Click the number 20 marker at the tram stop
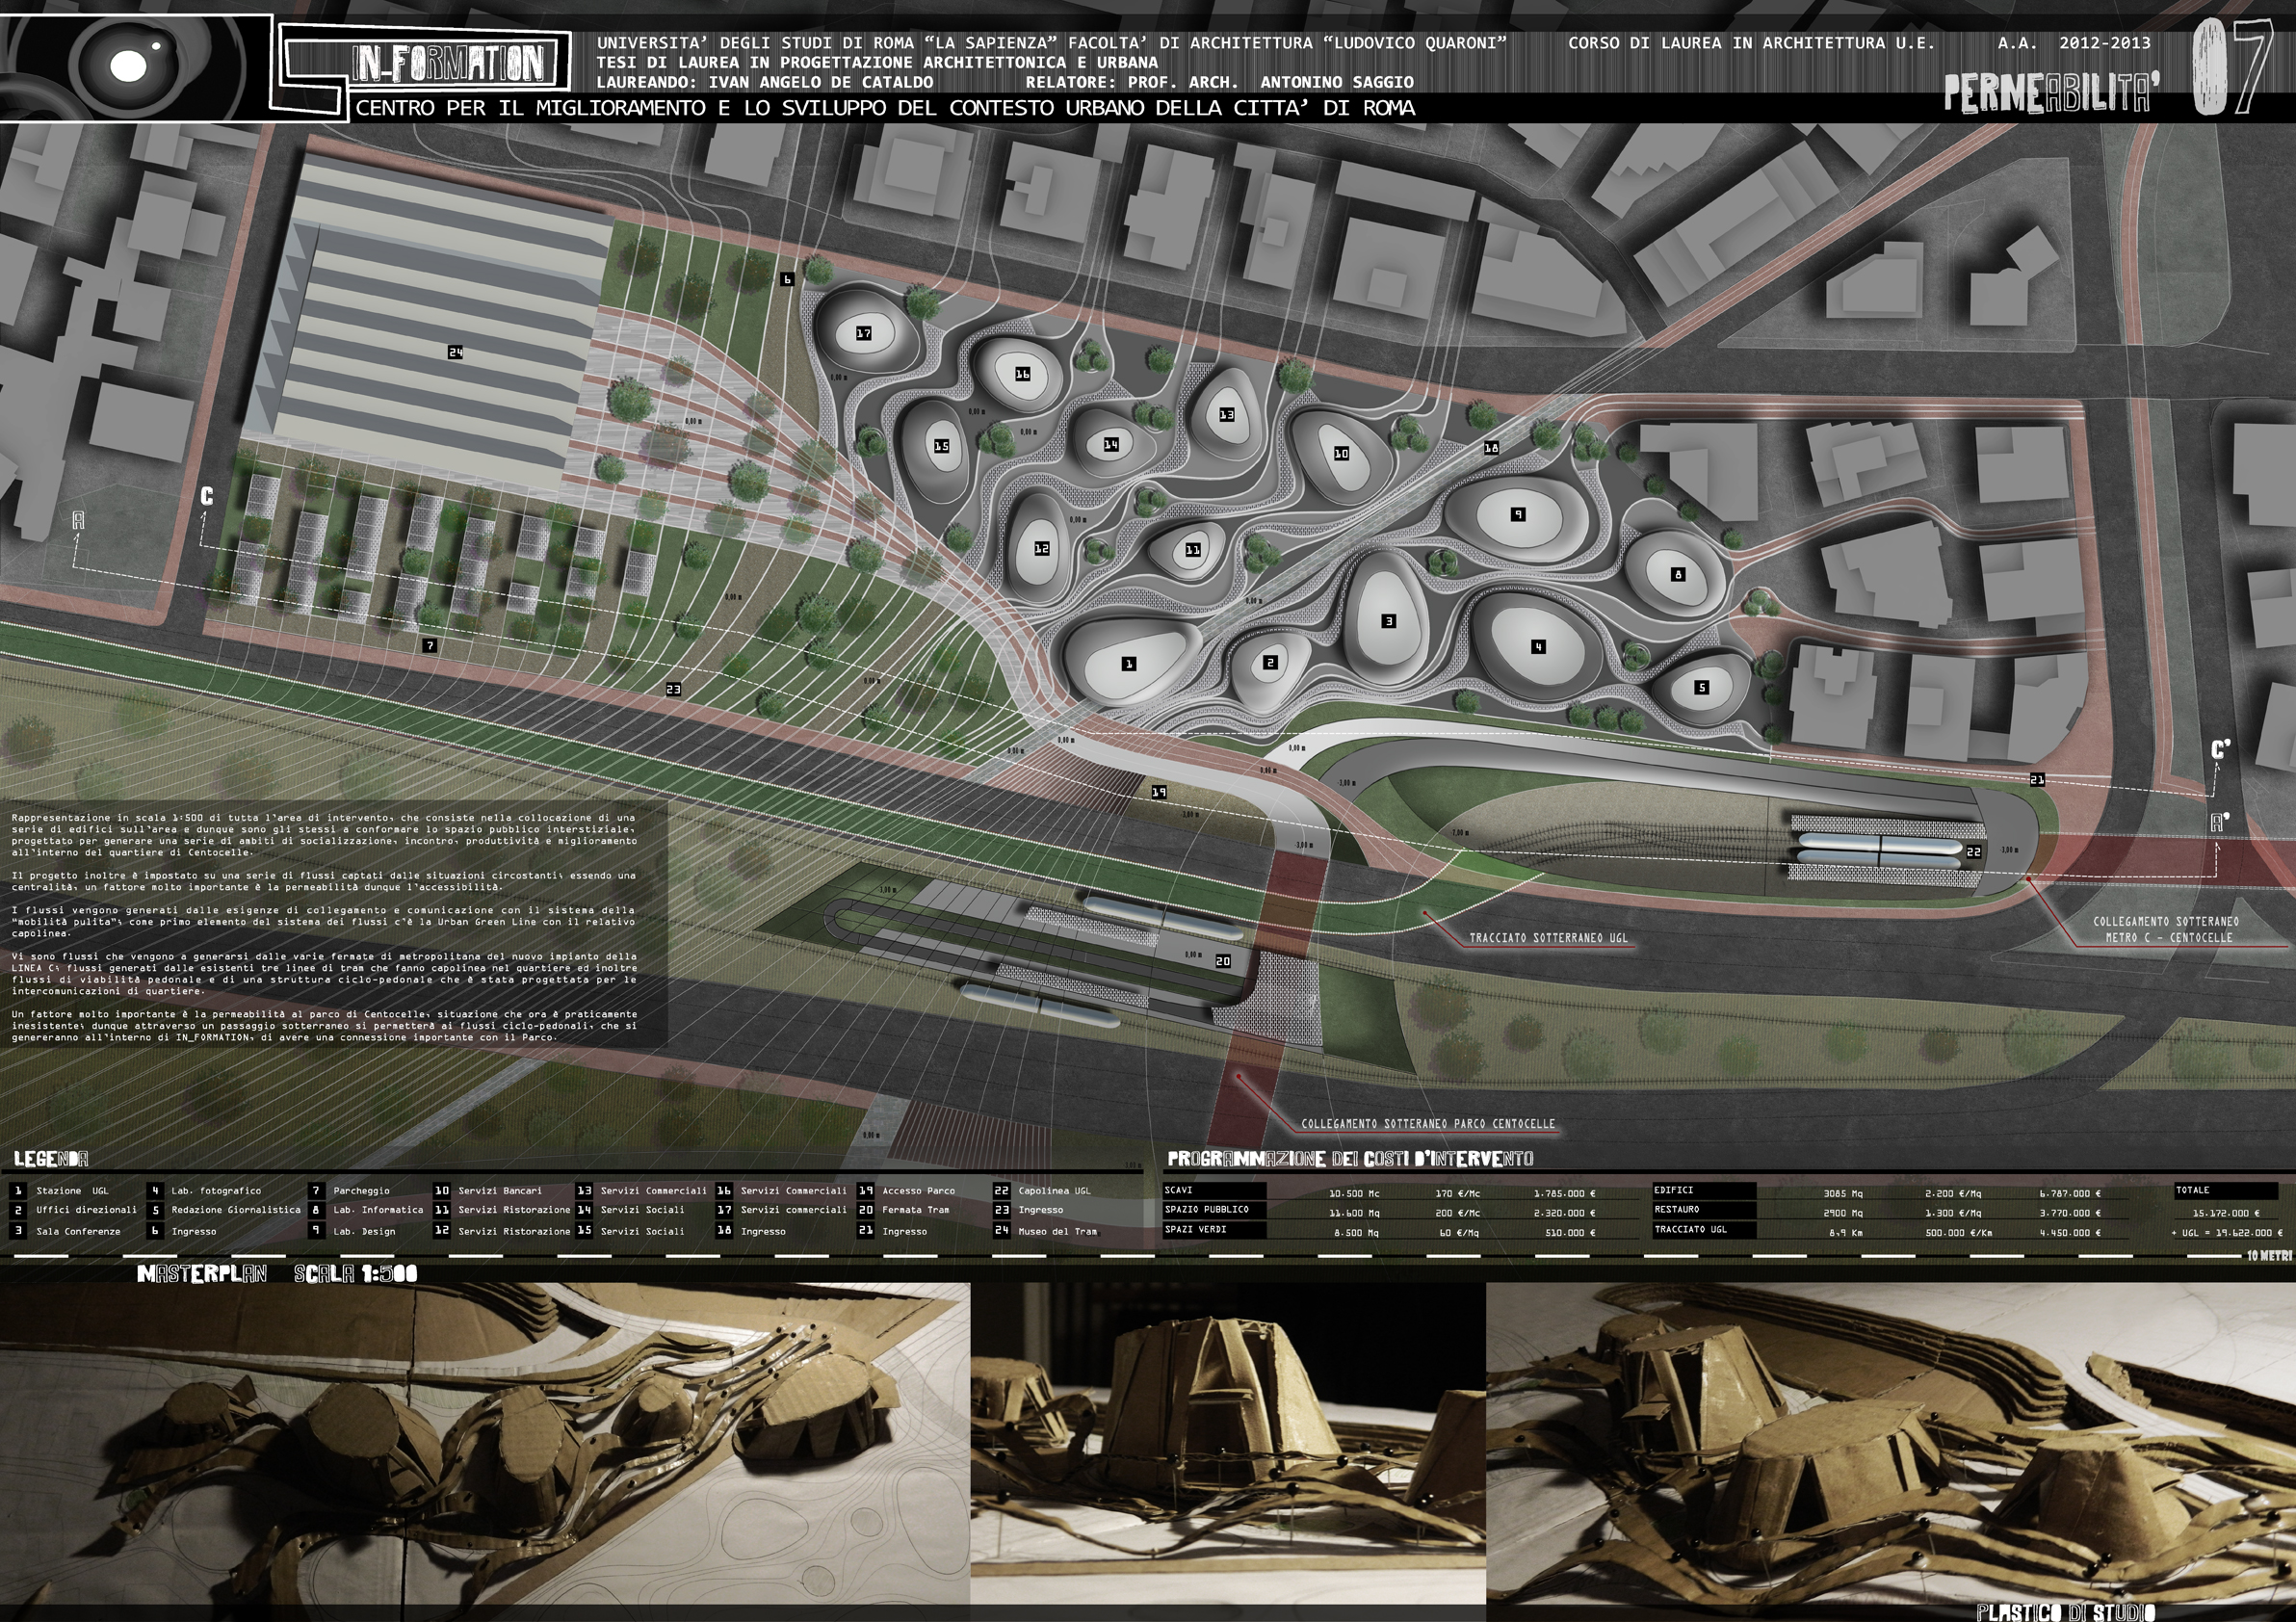The height and width of the screenshot is (1622, 2296). coord(1223,961)
